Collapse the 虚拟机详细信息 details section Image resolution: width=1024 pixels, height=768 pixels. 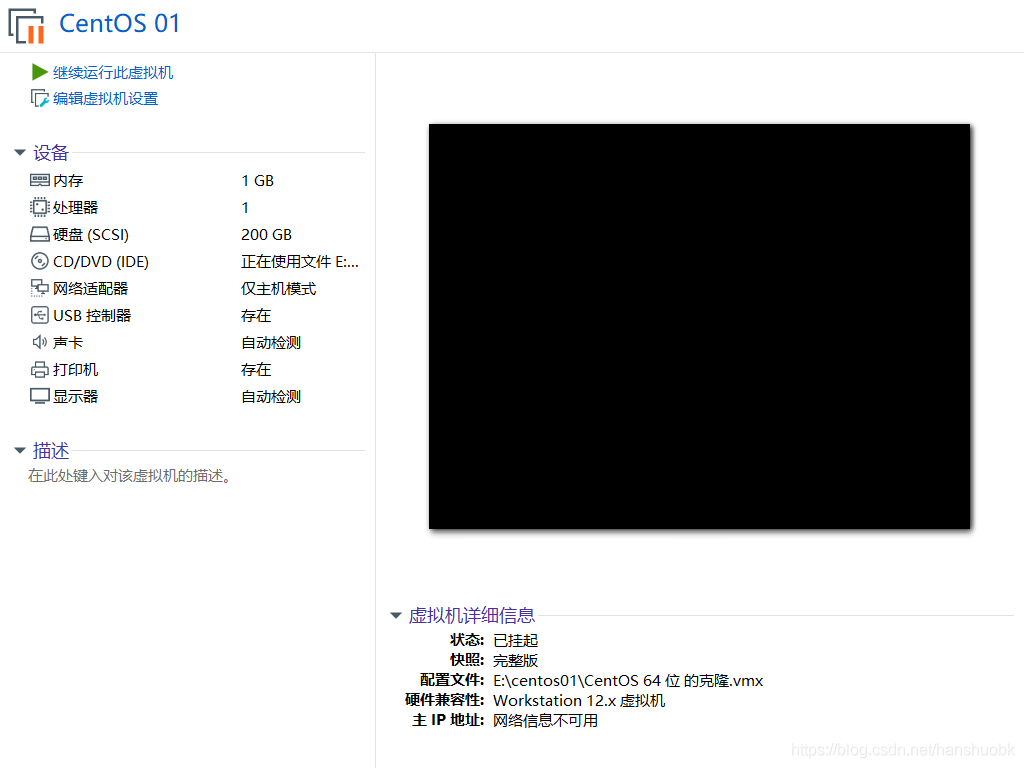(x=396, y=615)
